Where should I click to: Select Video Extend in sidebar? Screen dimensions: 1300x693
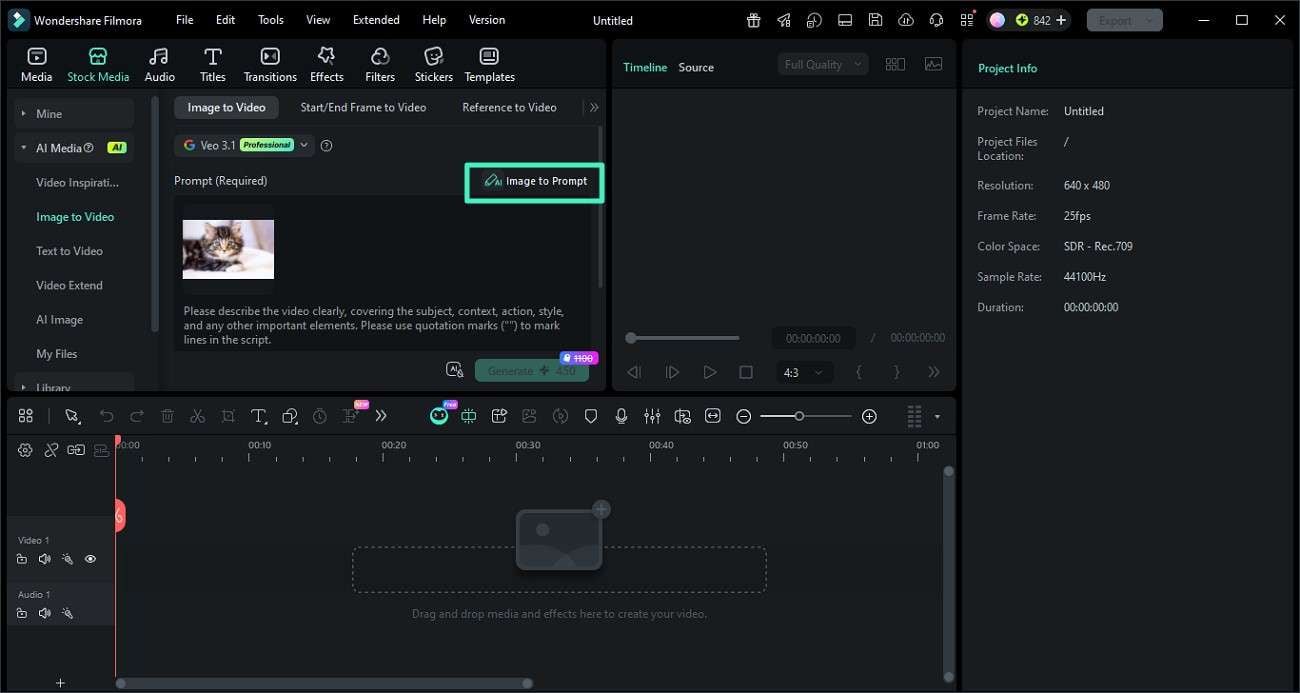pyautogui.click(x=70, y=285)
